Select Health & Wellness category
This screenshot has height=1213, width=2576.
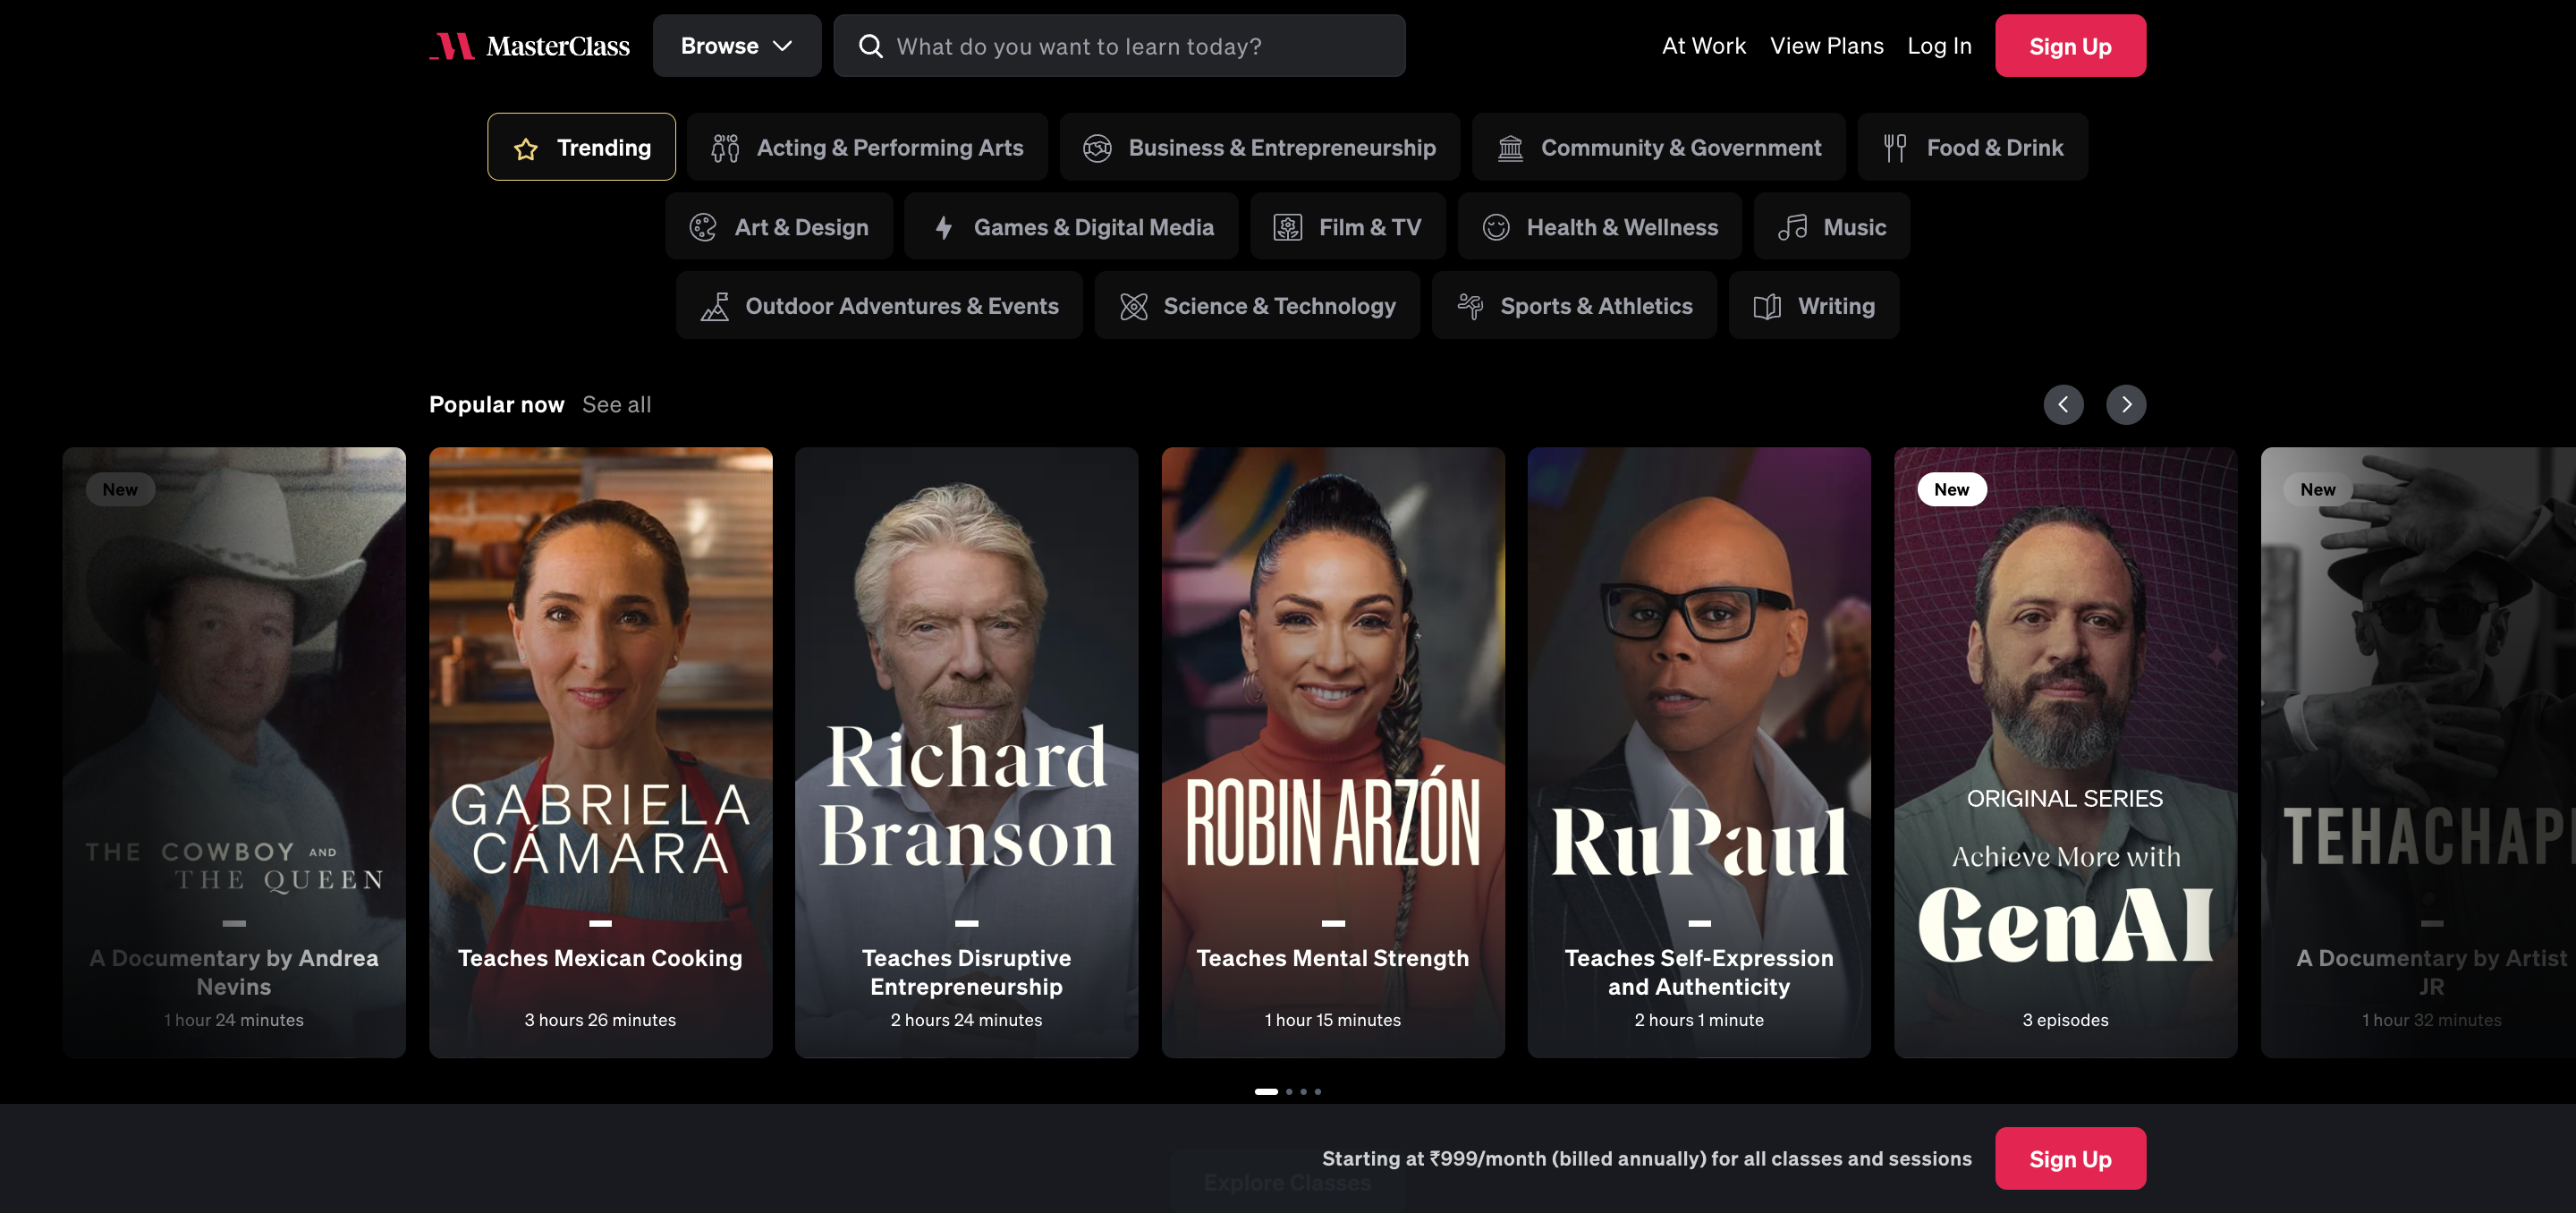[x=1599, y=227]
